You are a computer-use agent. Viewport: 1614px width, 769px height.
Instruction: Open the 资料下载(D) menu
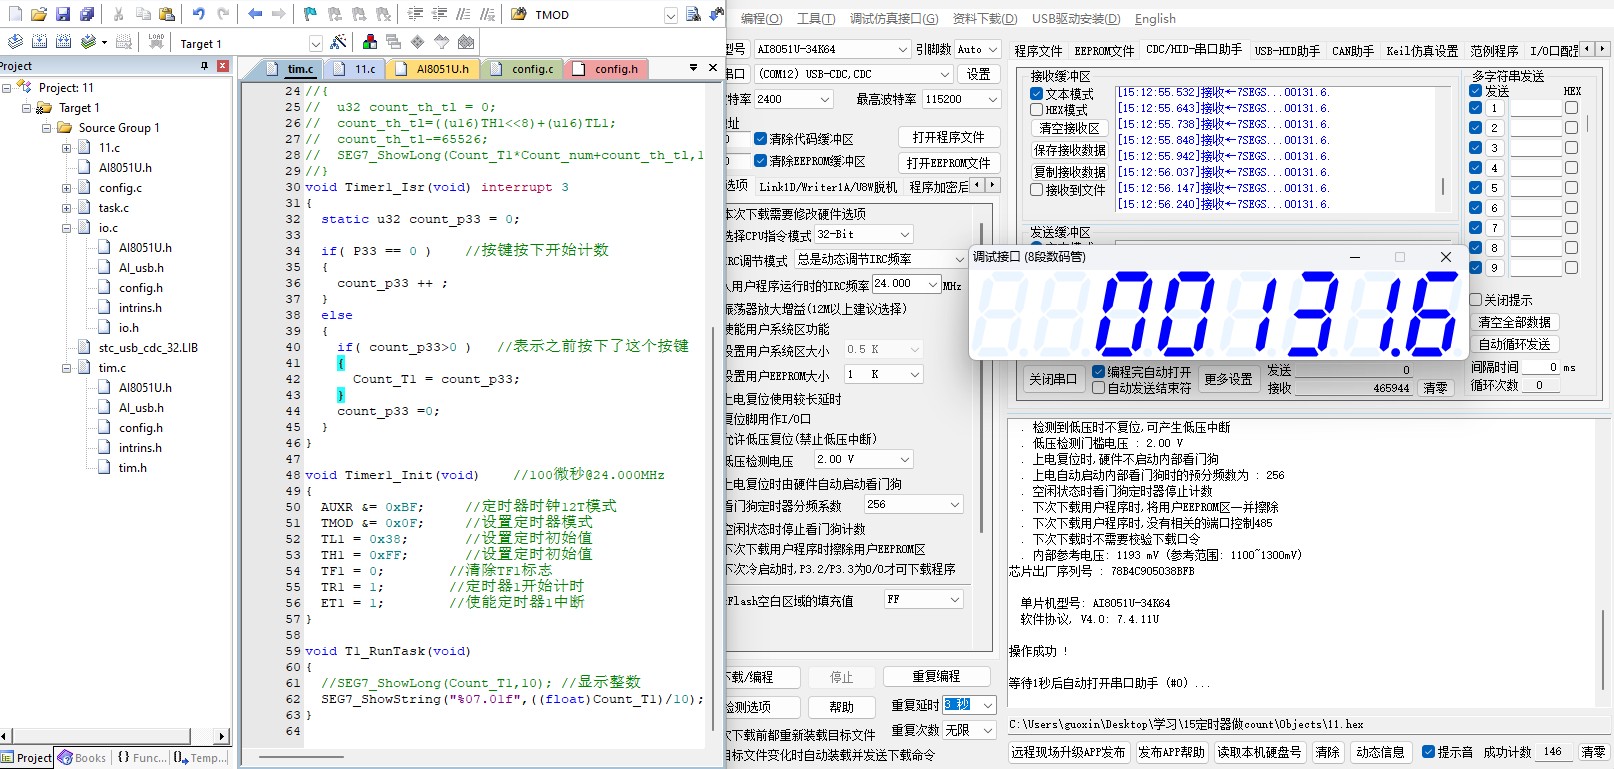coord(984,18)
